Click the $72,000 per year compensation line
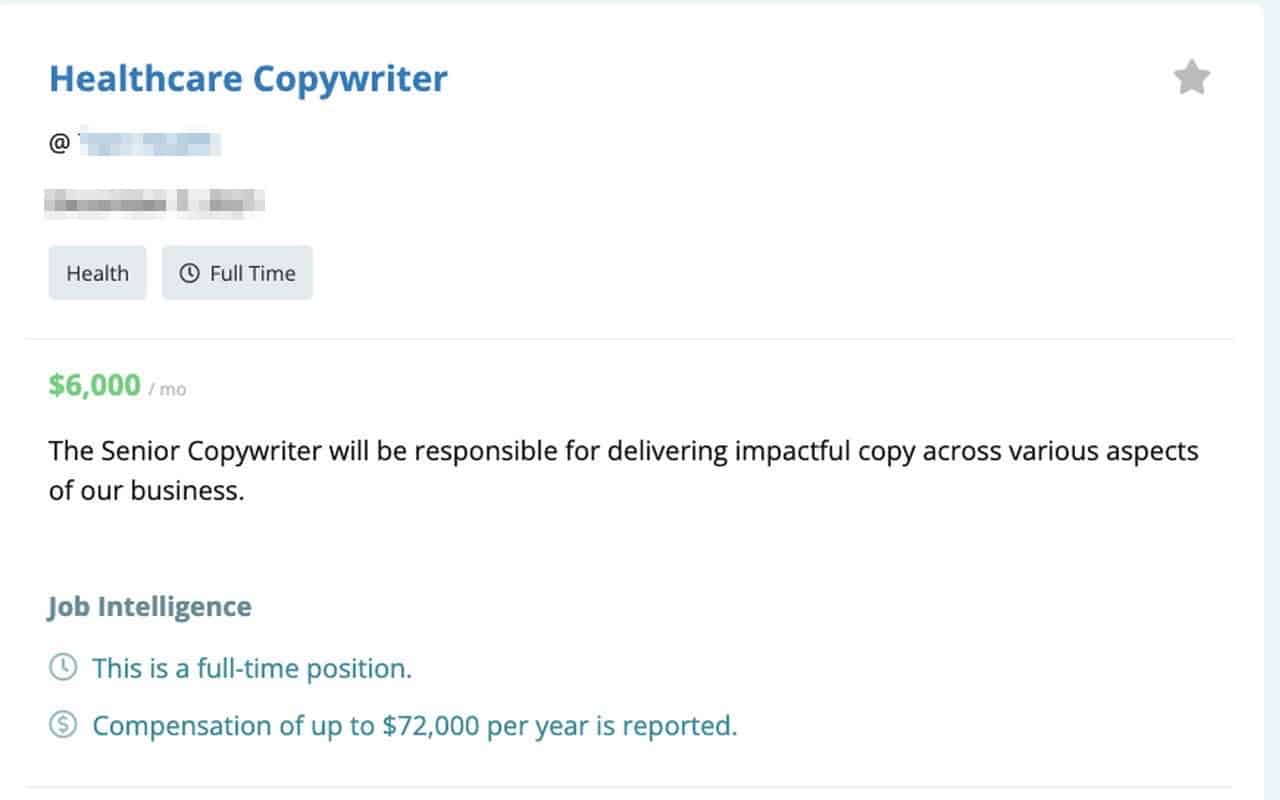 point(414,725)
